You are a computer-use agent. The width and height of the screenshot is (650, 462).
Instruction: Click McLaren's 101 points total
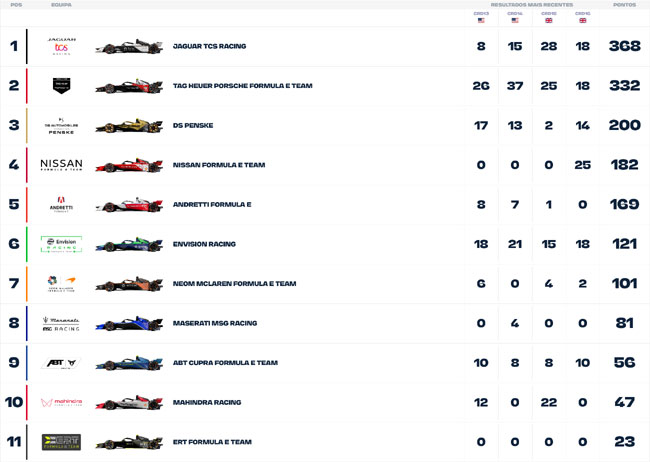[x=625, y=284]
